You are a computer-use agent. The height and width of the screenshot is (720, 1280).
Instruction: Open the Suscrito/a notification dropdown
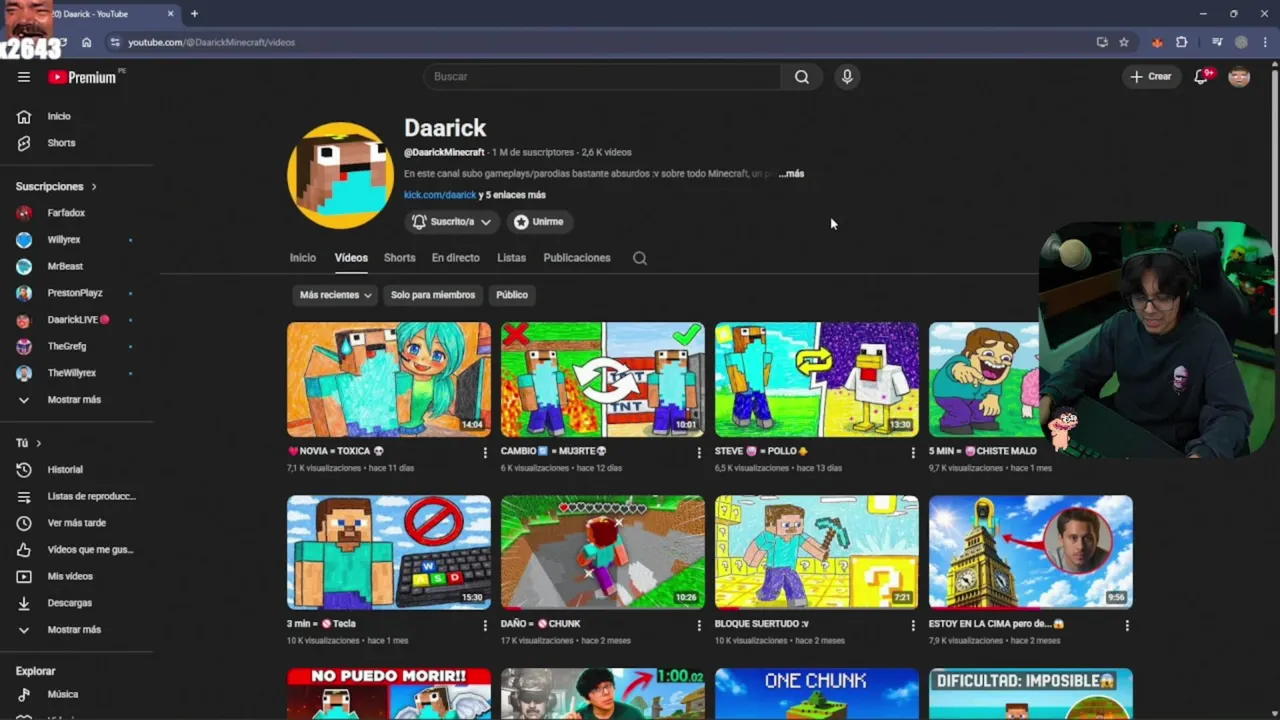pyautogui.click(x=452, y=222)
